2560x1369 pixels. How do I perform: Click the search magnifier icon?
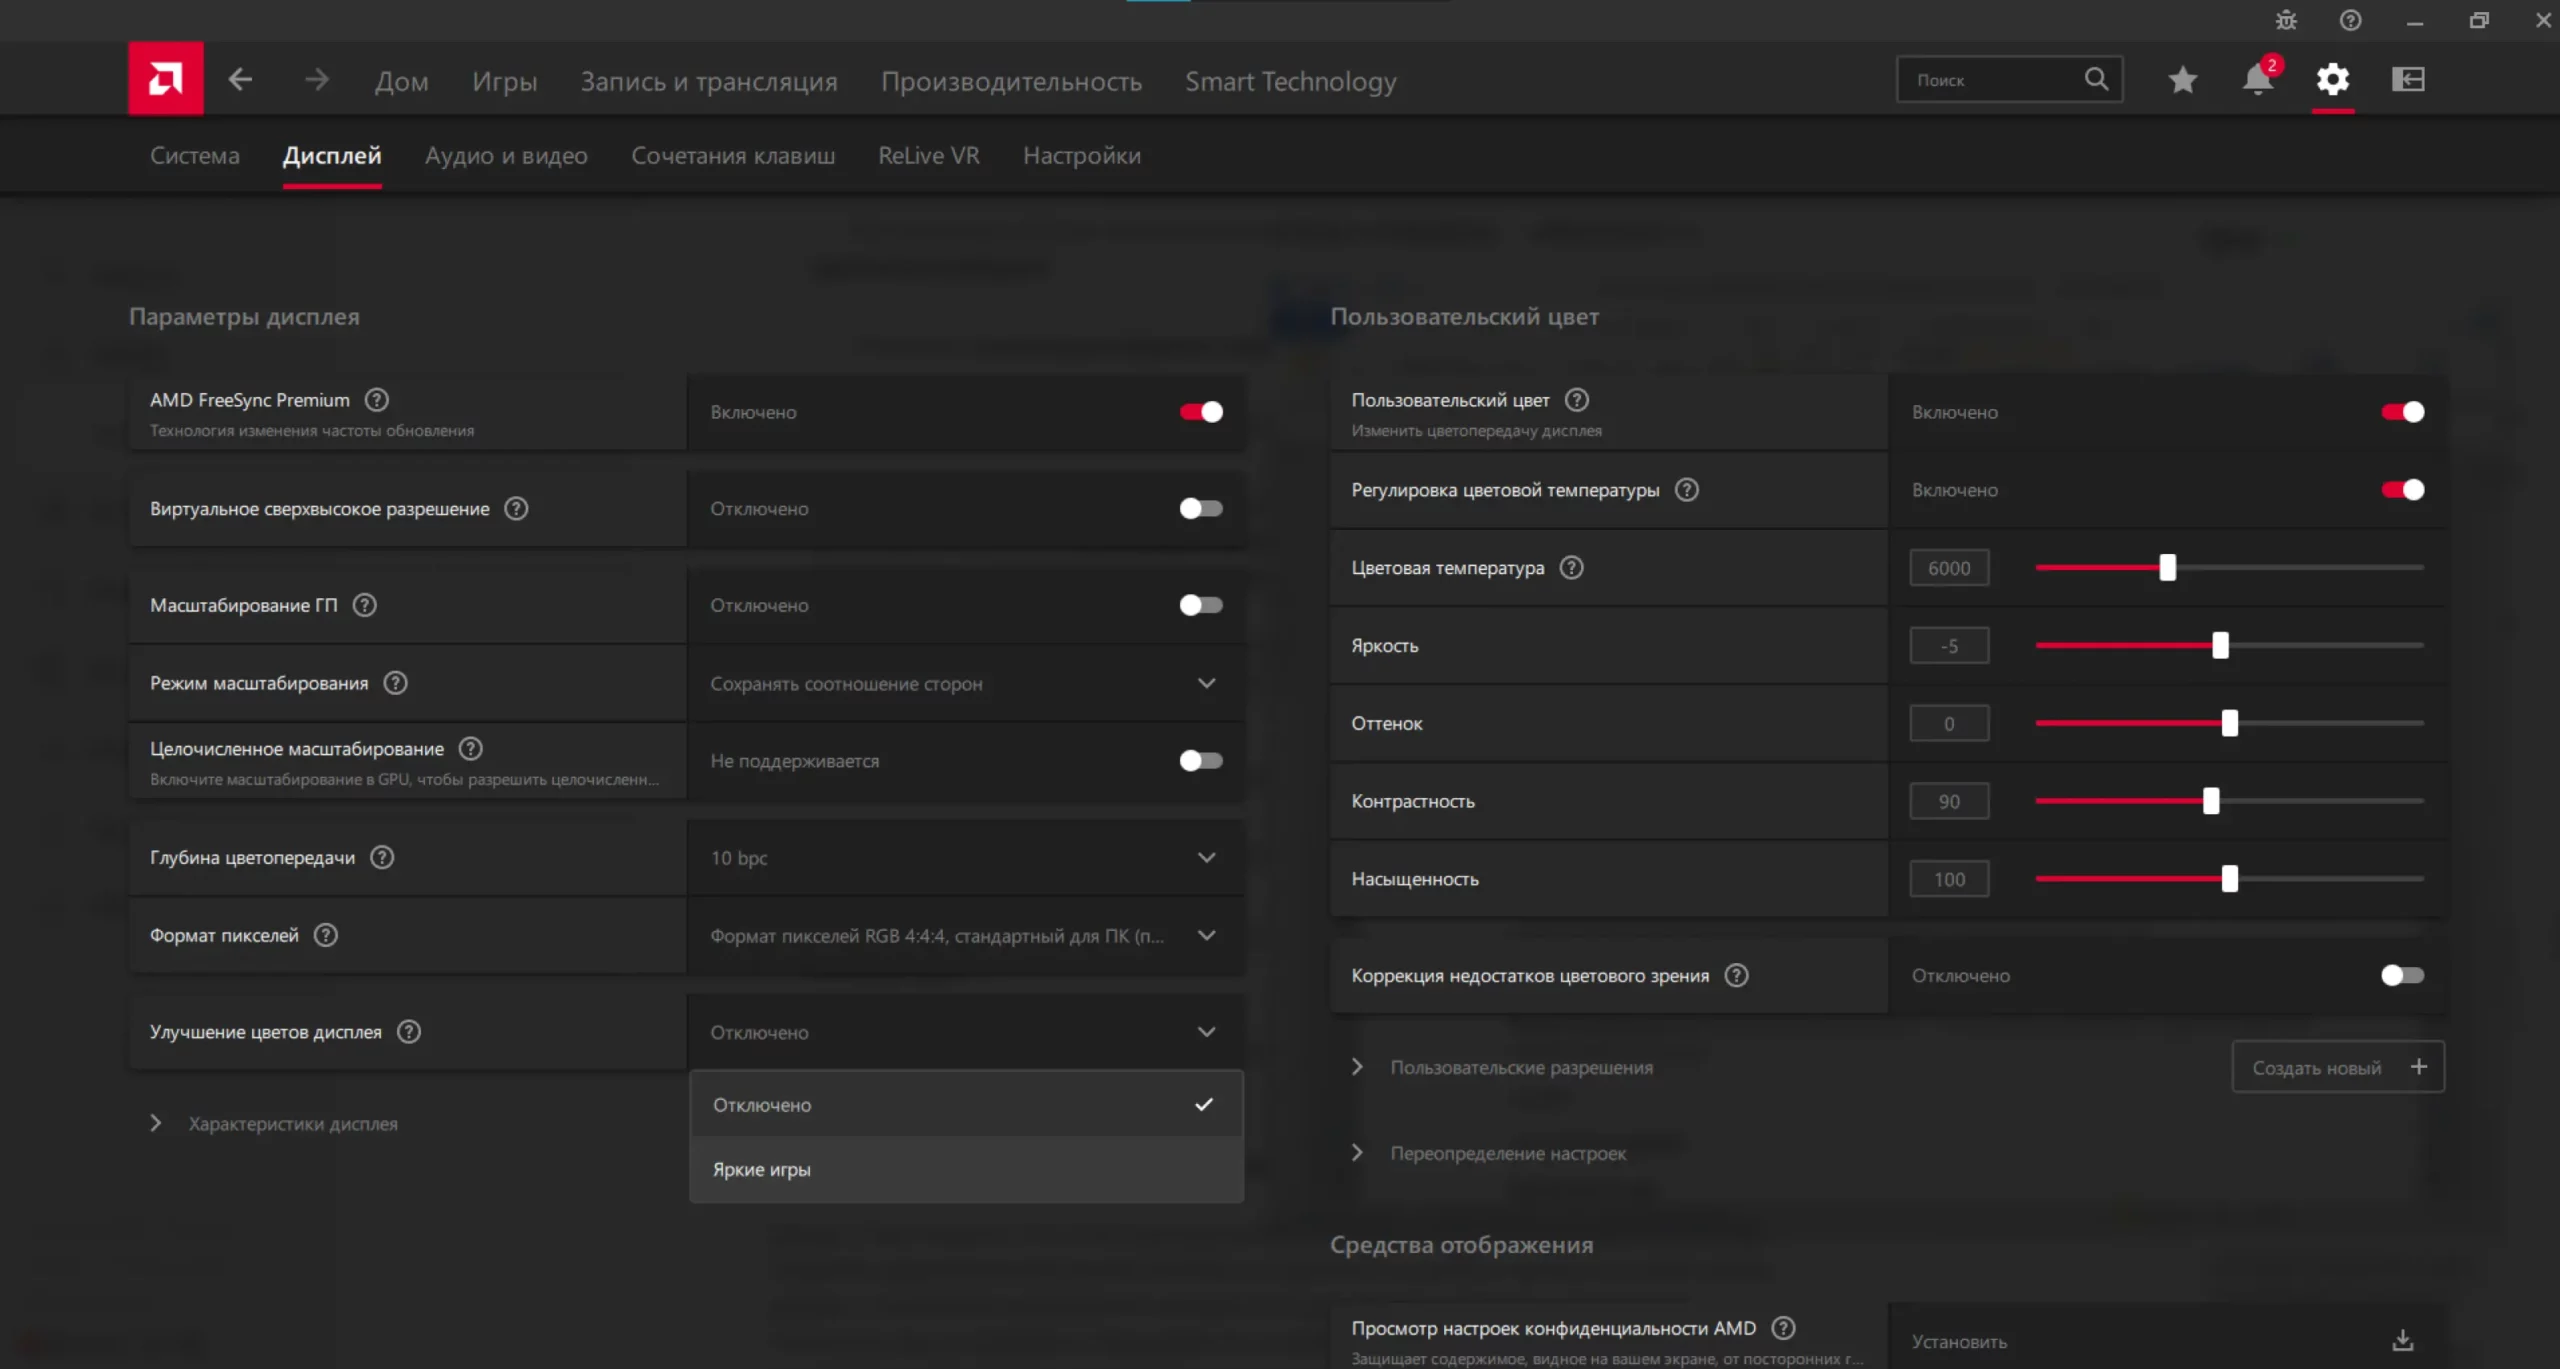pos(2096,79)
